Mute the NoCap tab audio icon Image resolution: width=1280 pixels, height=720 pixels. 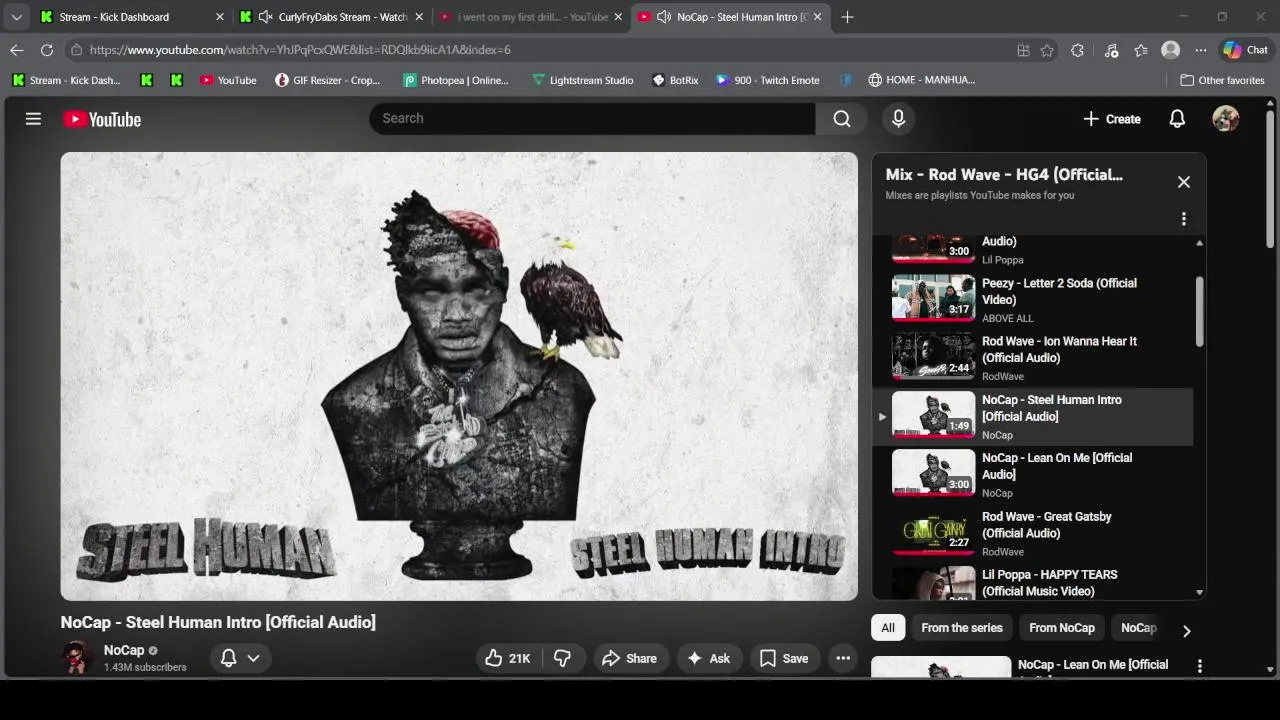click(x=663, y=17)
